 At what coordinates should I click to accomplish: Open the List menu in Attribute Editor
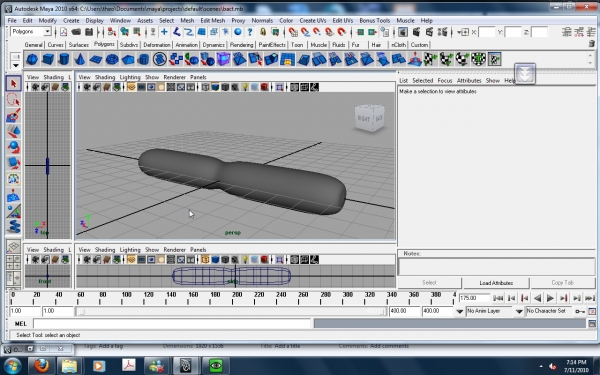pyautogui.click(x=403, y=81)
